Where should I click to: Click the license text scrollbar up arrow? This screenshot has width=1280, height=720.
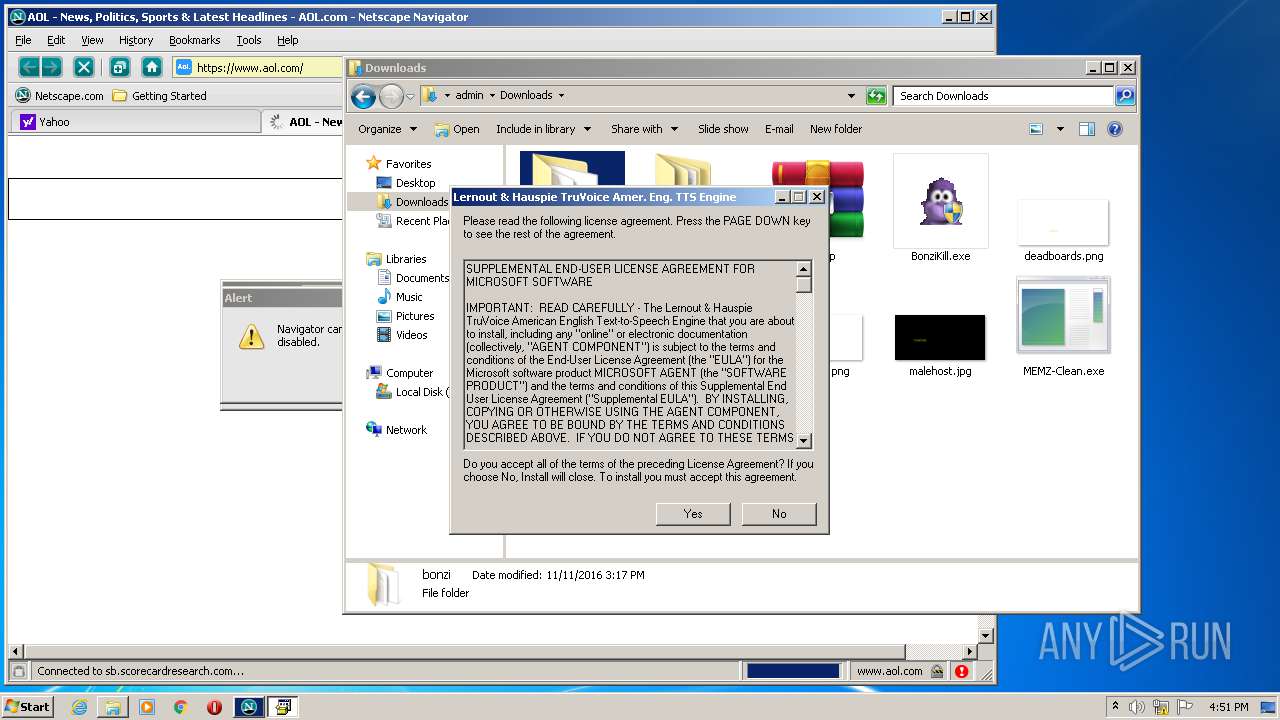click(x=804, y=269)
